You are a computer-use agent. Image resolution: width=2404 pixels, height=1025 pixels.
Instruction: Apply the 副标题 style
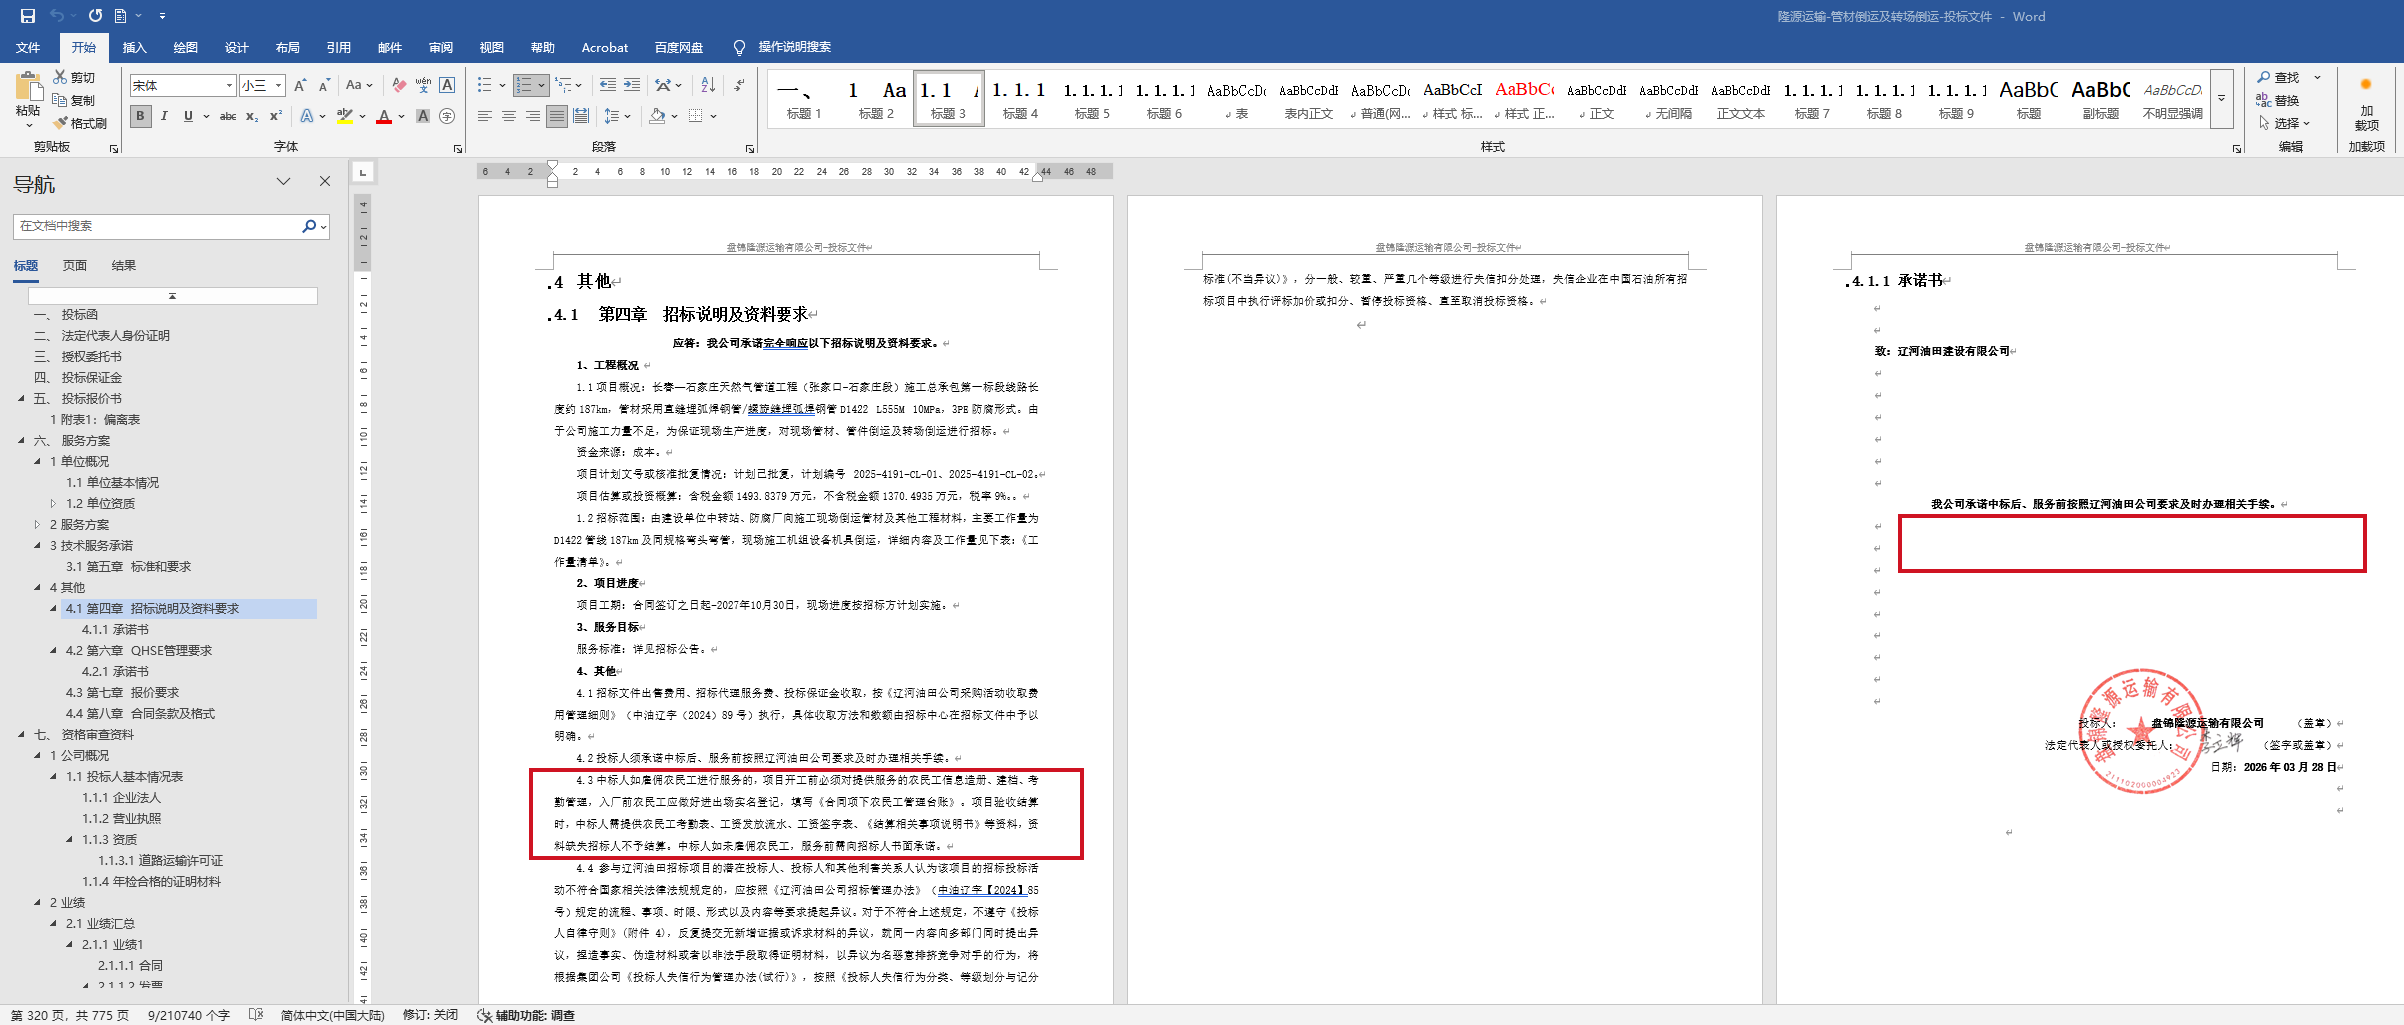coord(2100,98)
